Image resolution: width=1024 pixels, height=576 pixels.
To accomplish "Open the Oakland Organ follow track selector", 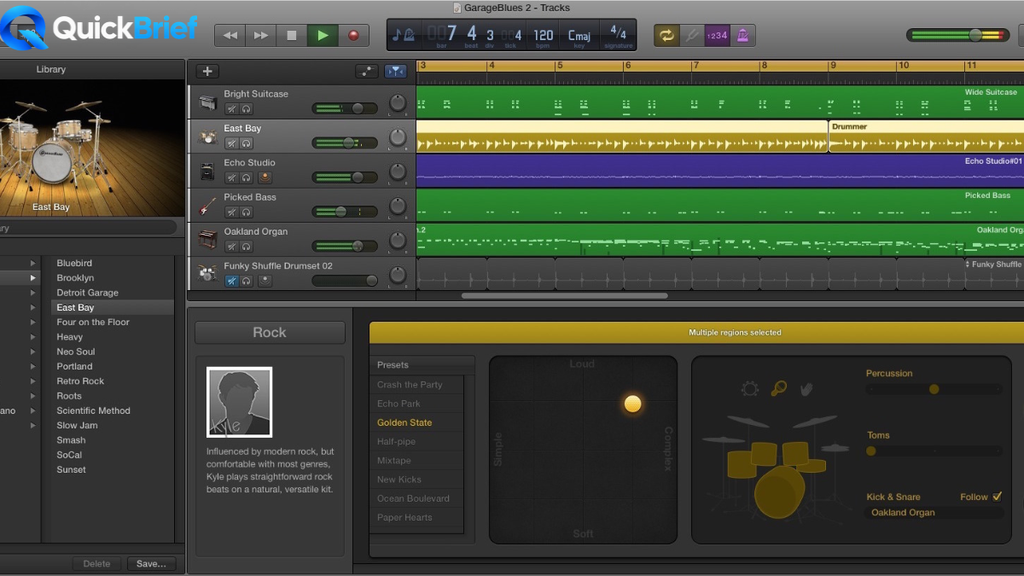I will tap(934, 513).
